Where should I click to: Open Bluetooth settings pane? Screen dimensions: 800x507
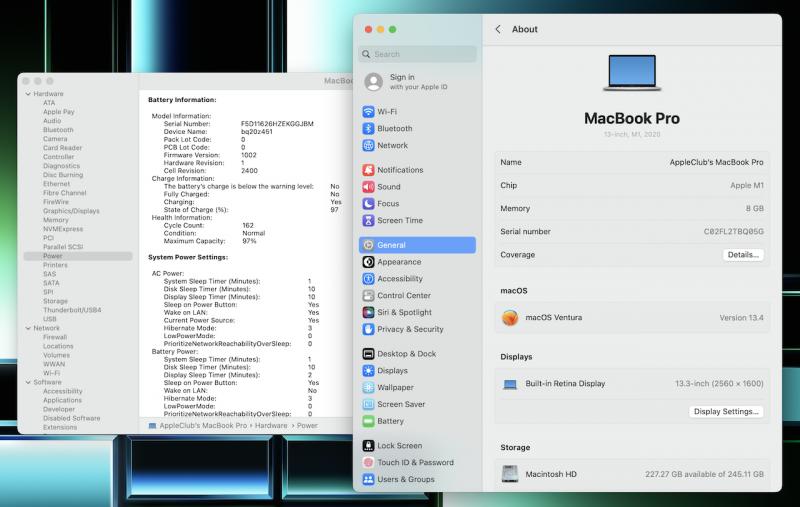pyautogui.click(x=394, y=129)
